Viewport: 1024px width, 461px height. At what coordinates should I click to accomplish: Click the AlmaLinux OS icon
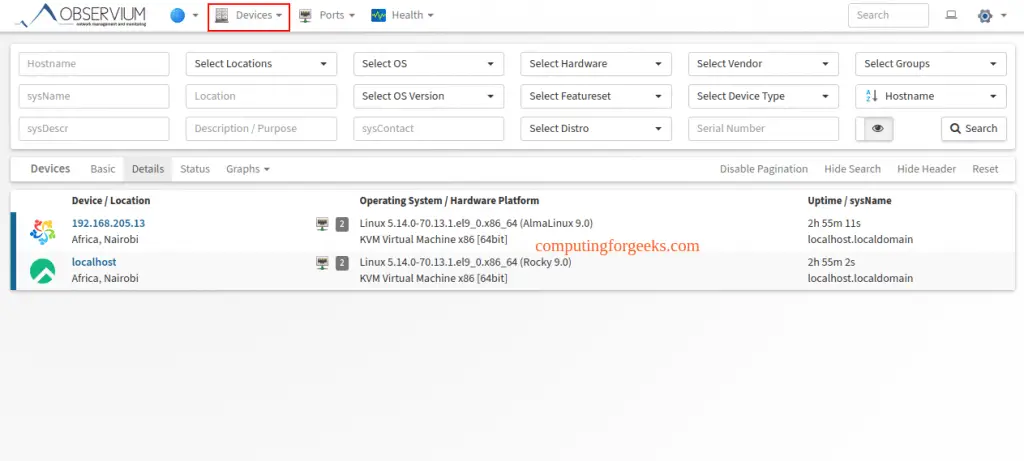tap(42, 232)
